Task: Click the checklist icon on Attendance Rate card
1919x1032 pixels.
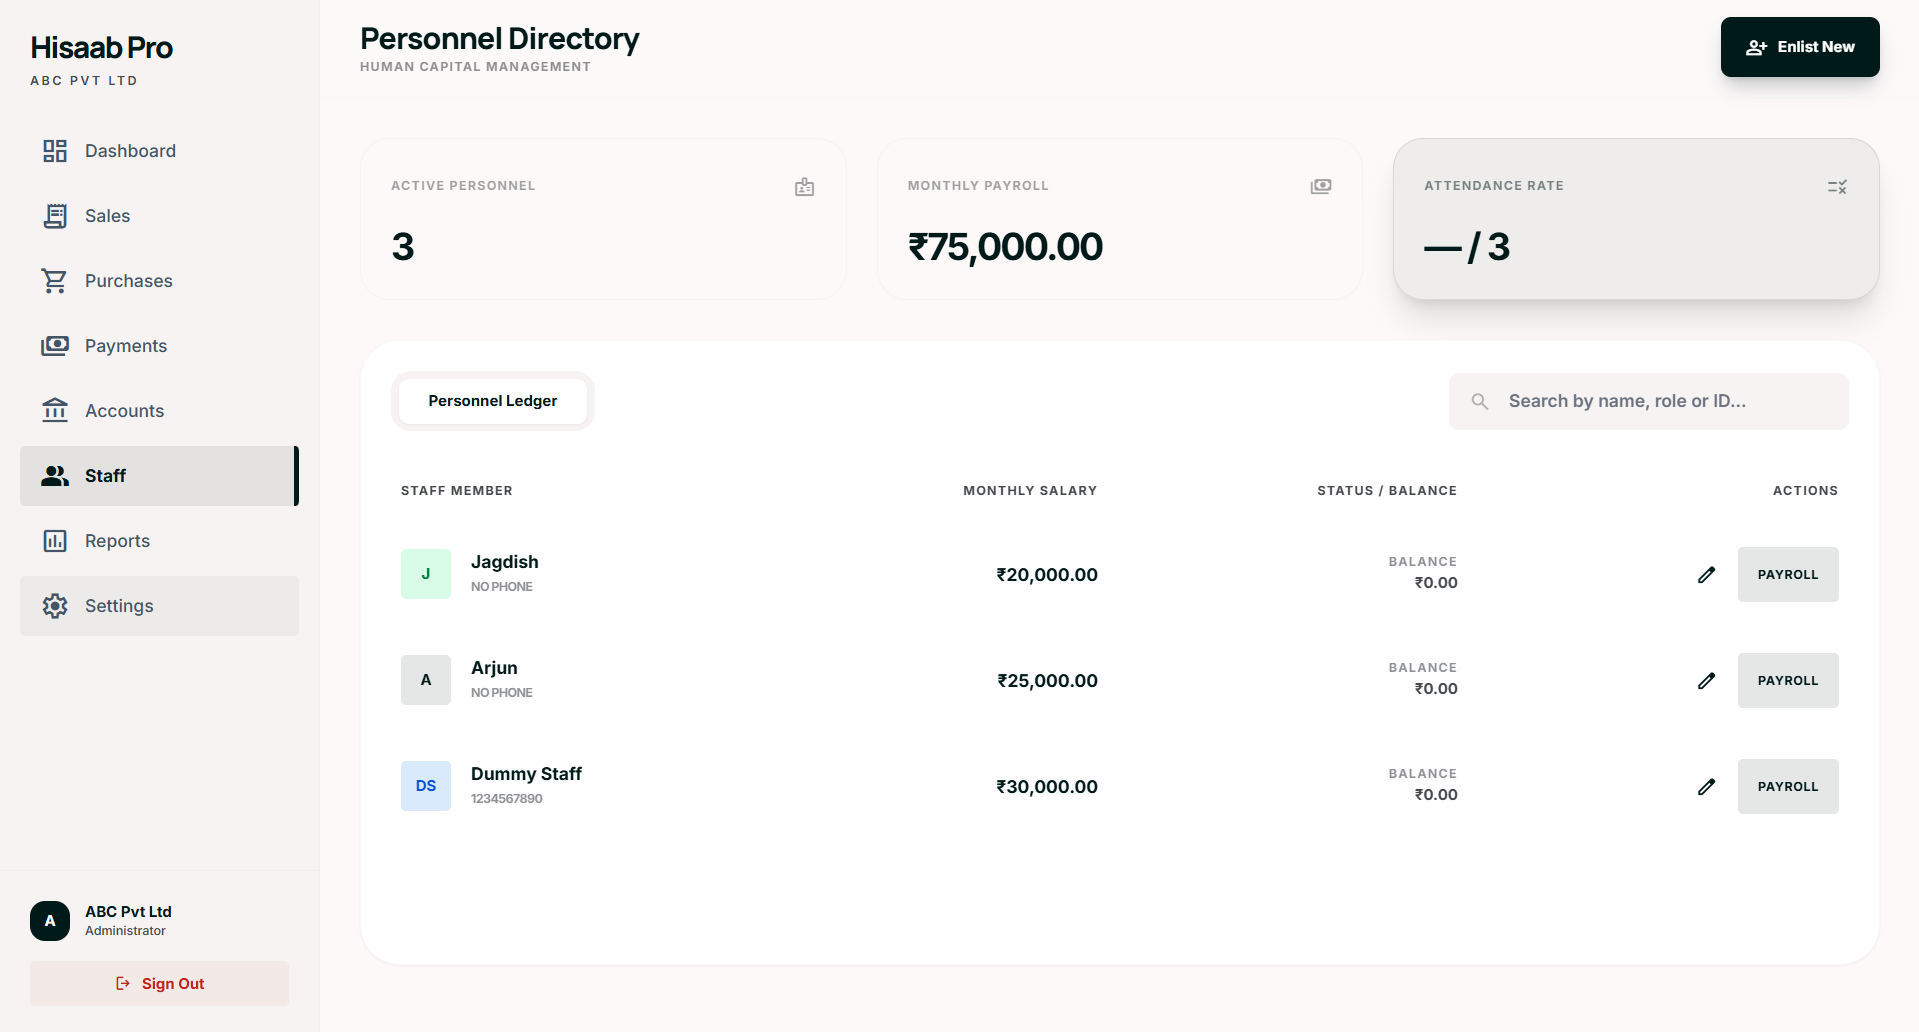Action: (1837, 187)
